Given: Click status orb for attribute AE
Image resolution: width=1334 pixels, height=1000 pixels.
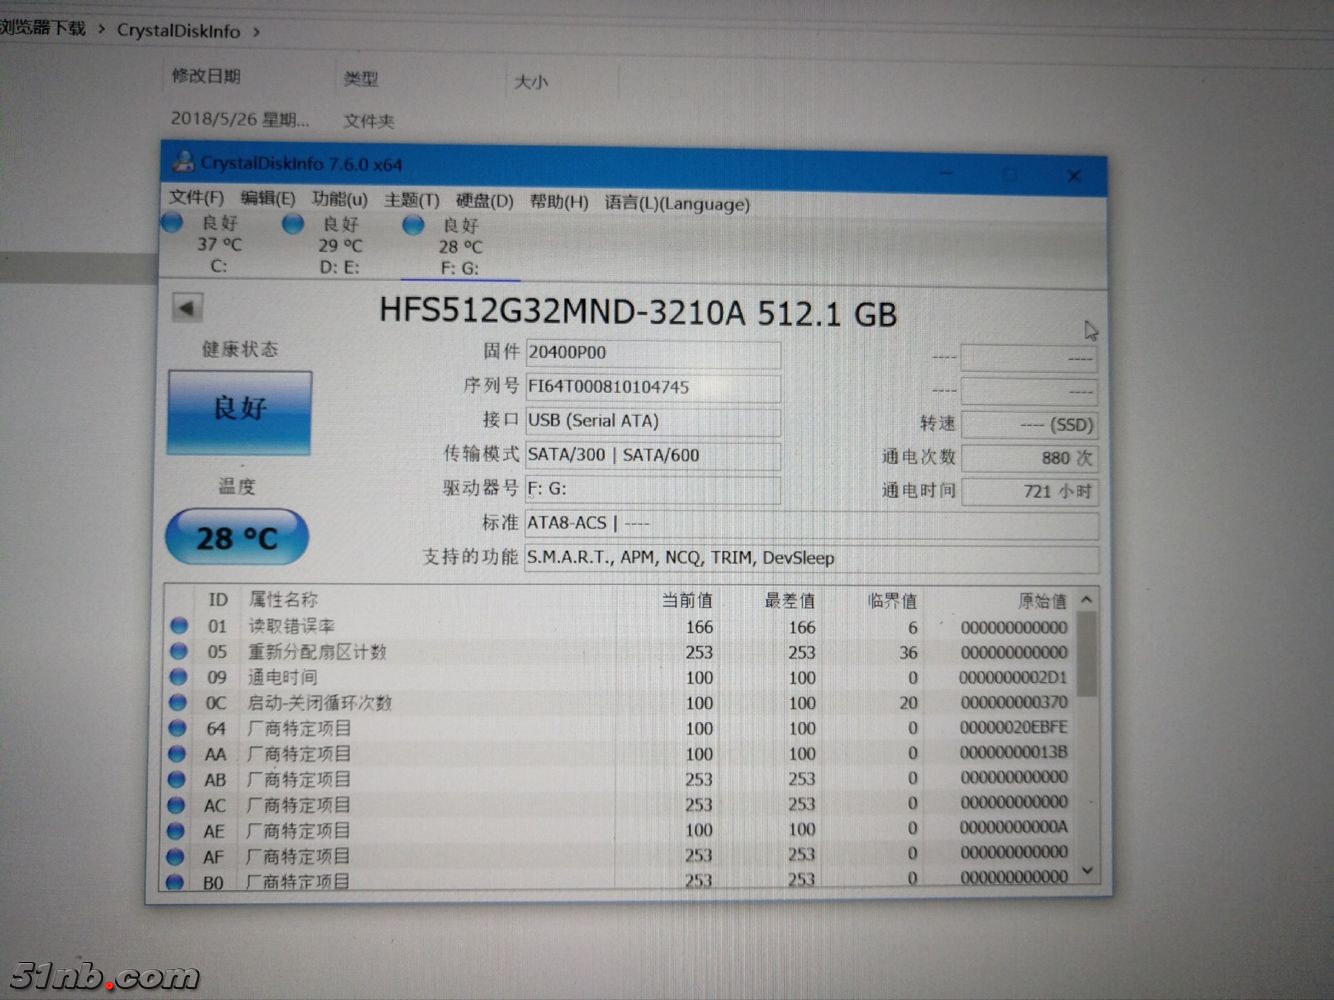Looking at the screenshot, I should (x=176, y=830).
